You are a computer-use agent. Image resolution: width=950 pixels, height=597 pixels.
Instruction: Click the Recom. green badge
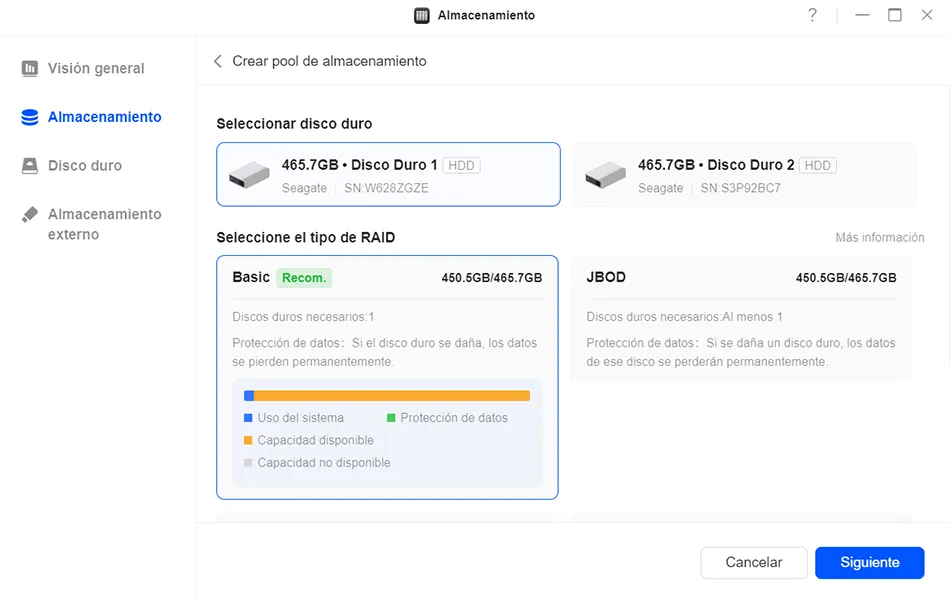[304, 278]
